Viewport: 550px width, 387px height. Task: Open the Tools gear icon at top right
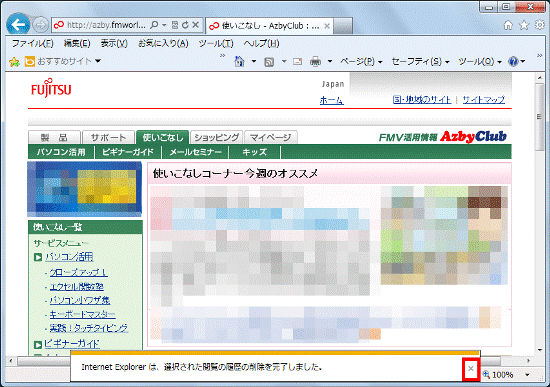tap(539, 25)
